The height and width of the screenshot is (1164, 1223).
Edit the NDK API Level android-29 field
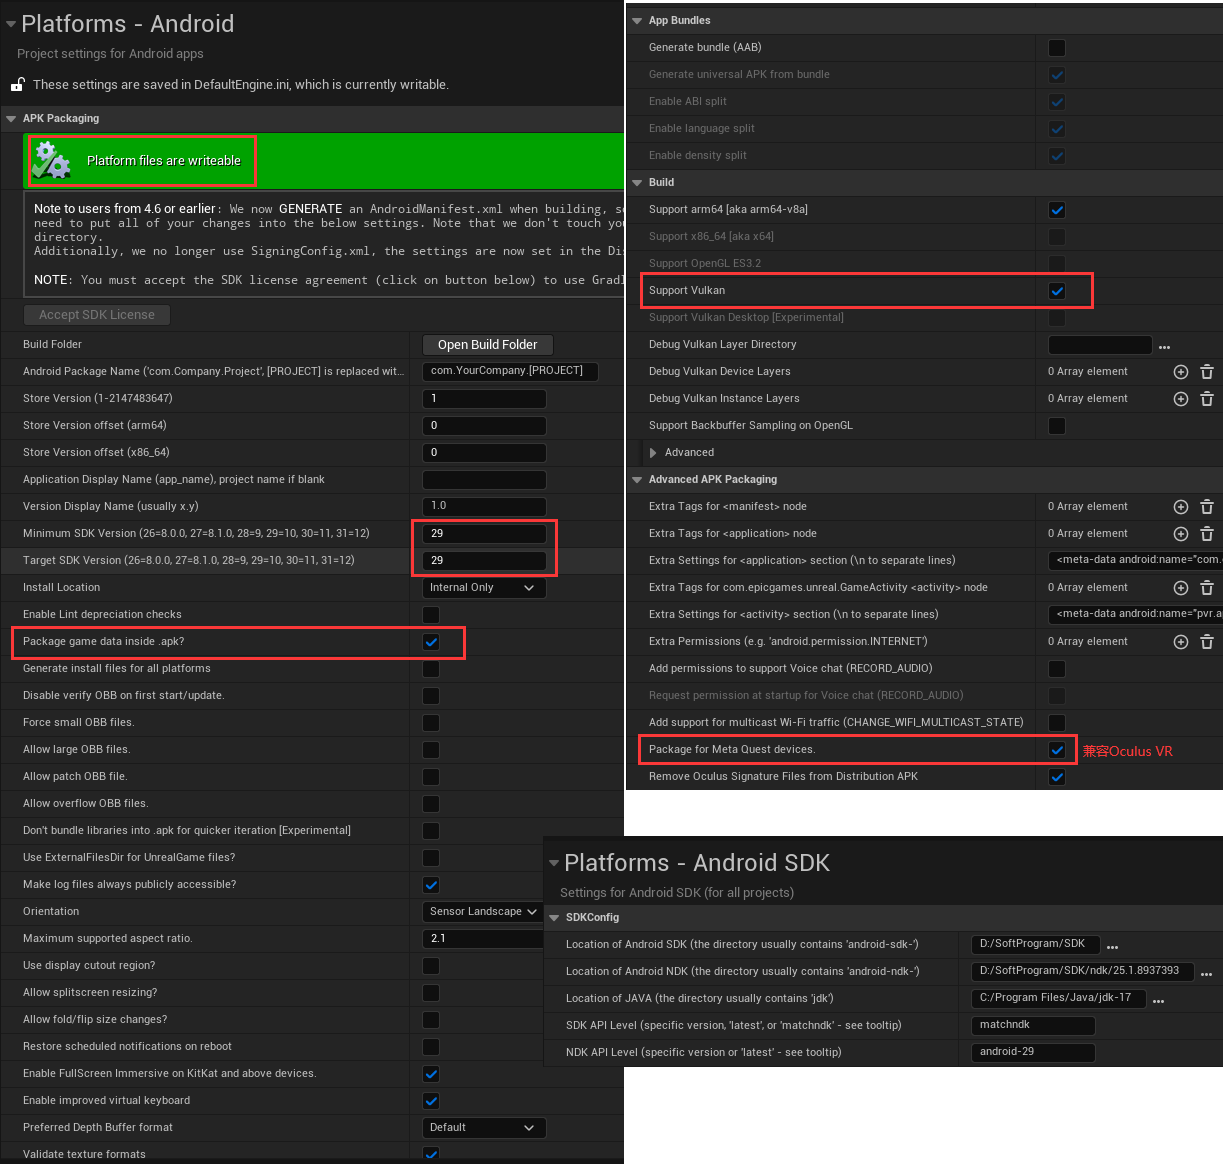1033,1053
